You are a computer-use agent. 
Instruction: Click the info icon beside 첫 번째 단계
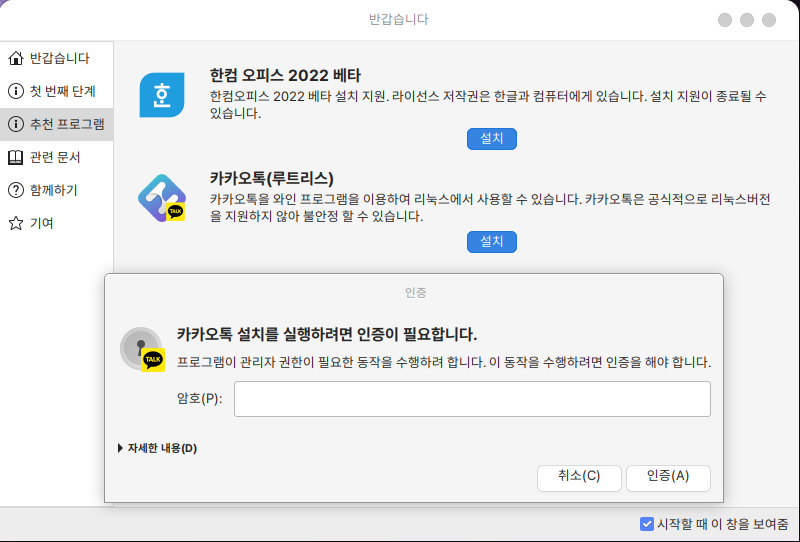(x=16, y=91)
